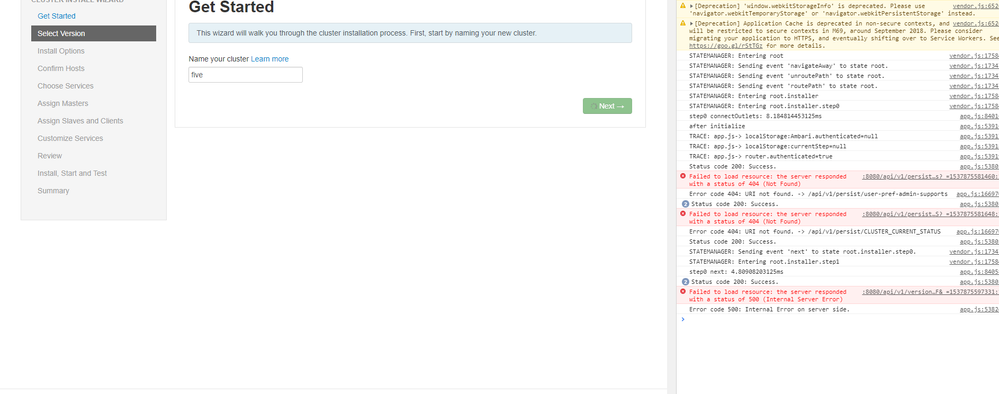The height and width of the screenshot is (394, 999).
Task: Open persist URL link of first 404 error
Action: pos(930,176)
